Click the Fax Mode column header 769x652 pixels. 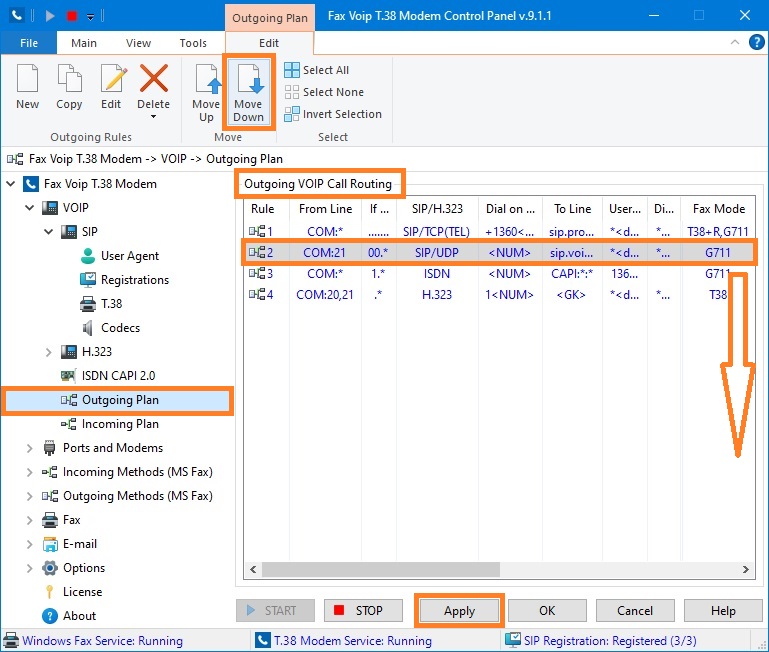[x=718, y=209]
